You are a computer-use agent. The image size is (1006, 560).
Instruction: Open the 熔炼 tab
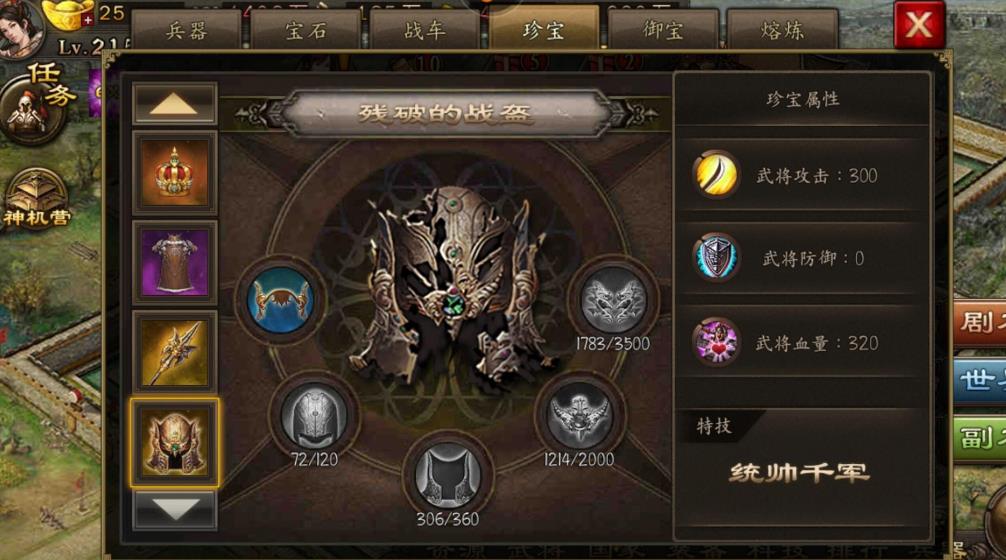783,30
